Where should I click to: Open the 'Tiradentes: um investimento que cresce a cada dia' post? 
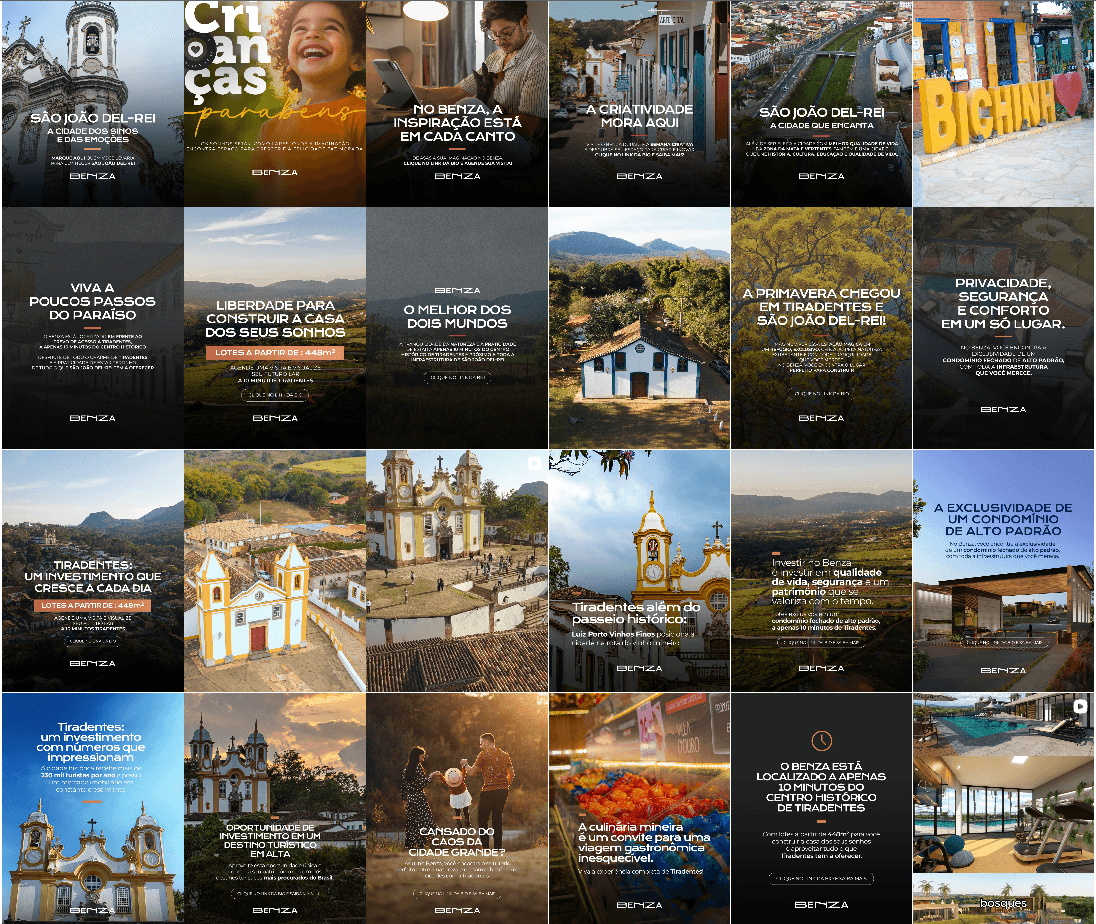point(92,571)
